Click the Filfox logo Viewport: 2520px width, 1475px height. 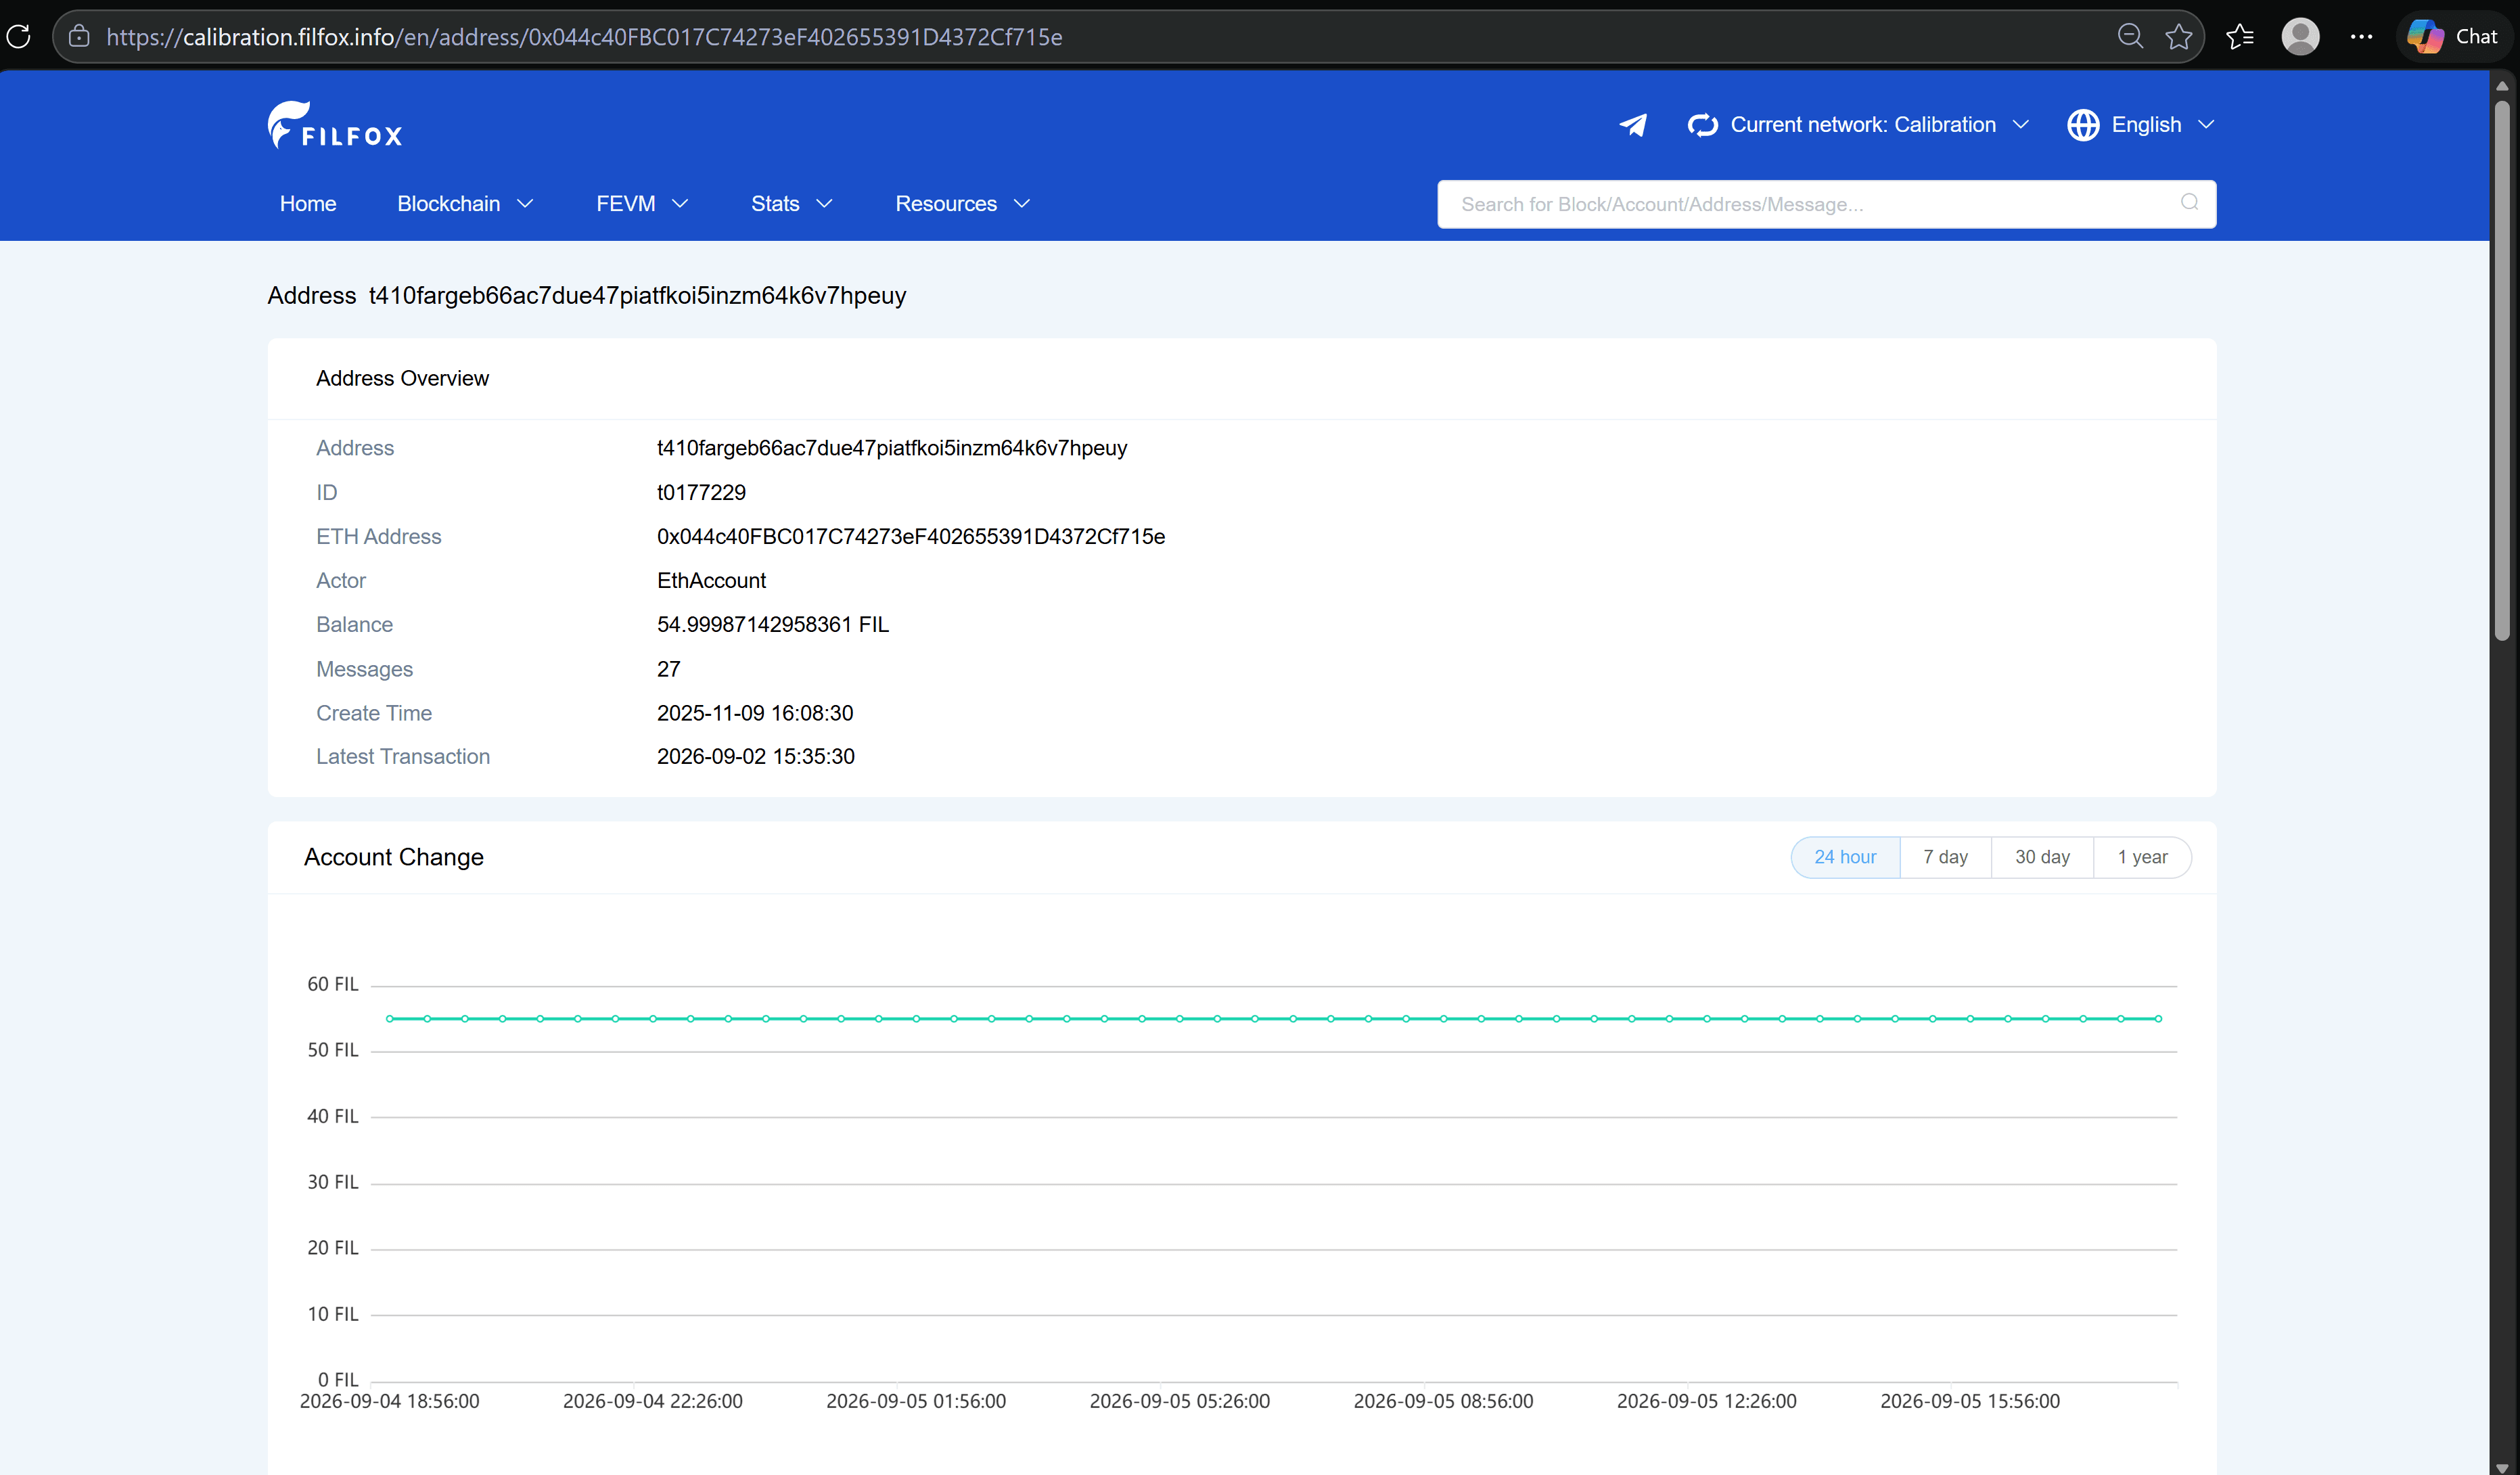tap(335, 125)
